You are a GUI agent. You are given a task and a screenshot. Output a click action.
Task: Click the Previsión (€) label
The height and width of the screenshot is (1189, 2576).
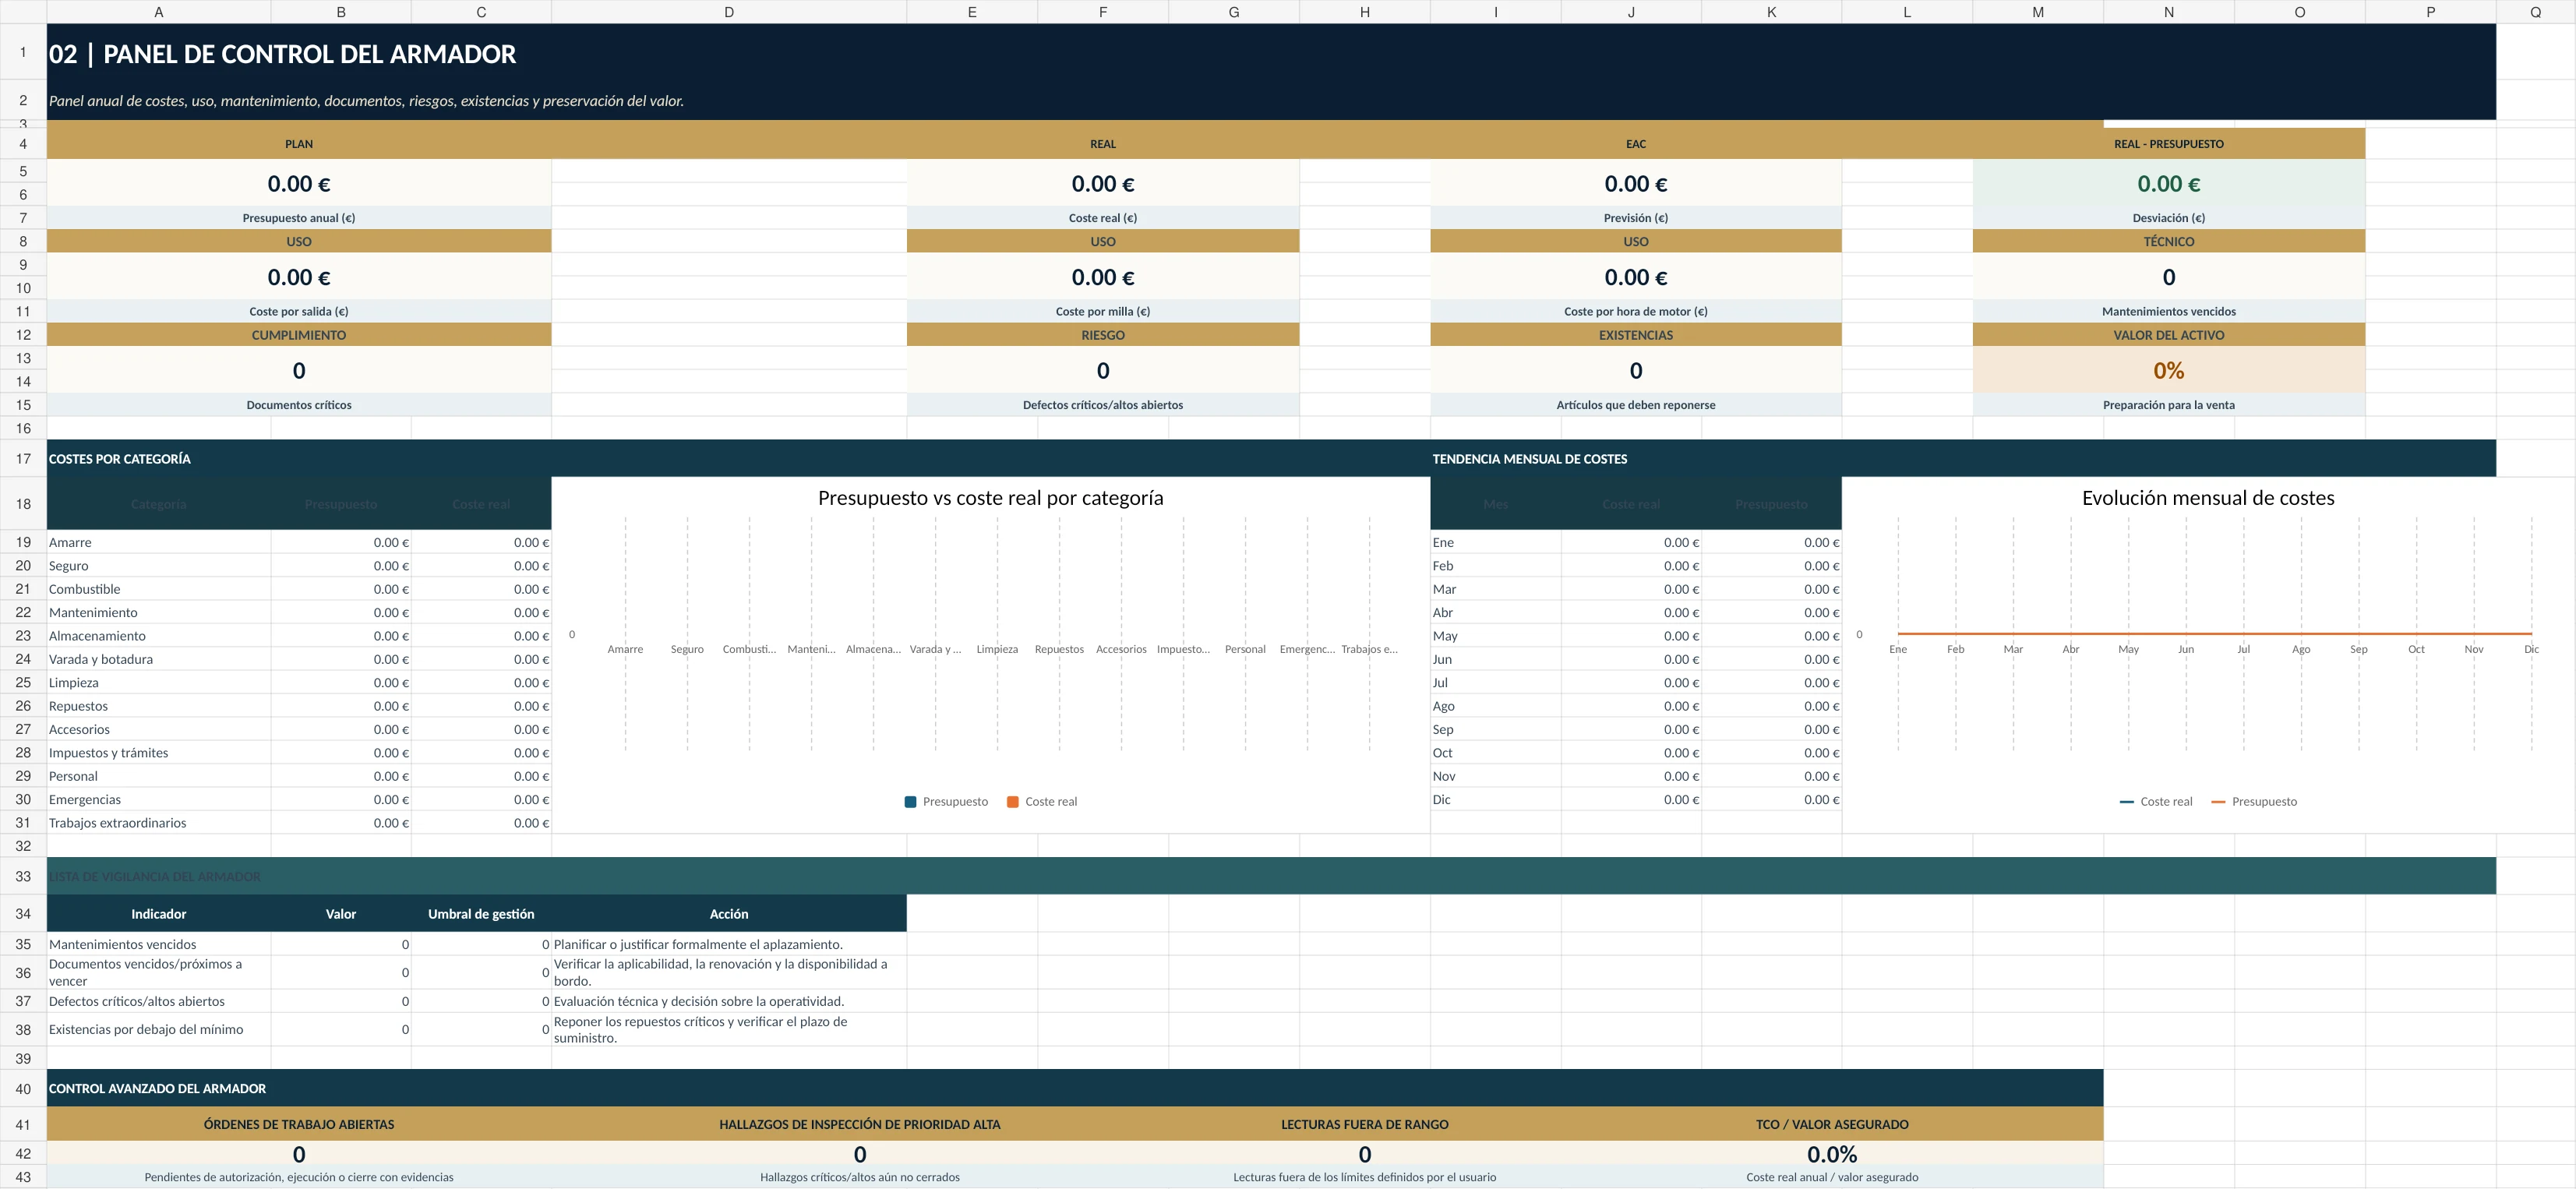coord(1636,218)
